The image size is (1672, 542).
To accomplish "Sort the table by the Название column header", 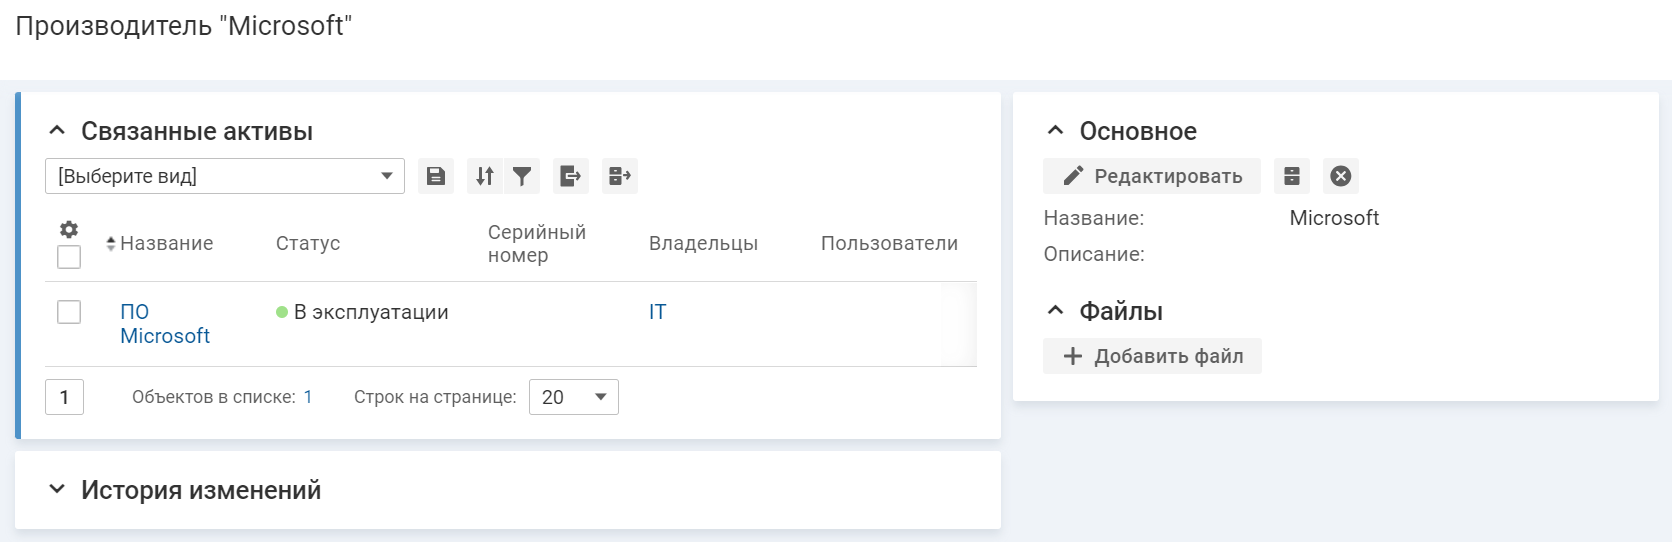I will [x=166, y=243].
